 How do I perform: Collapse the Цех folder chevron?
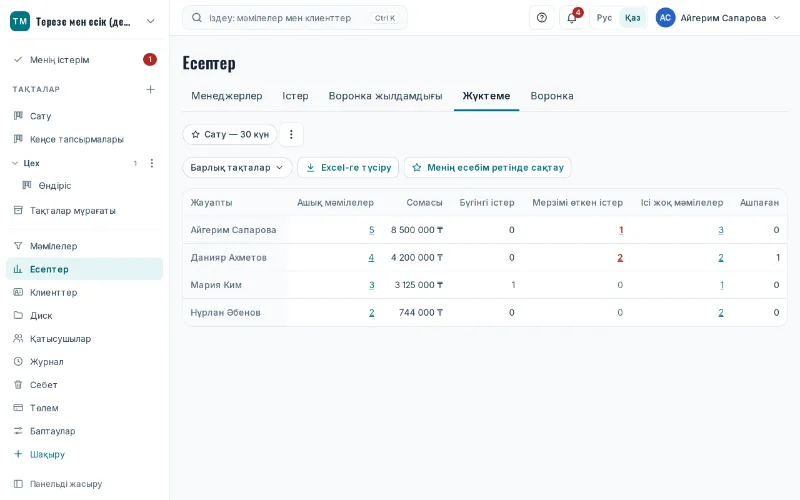pyautogui.click(x=15, y=163)
